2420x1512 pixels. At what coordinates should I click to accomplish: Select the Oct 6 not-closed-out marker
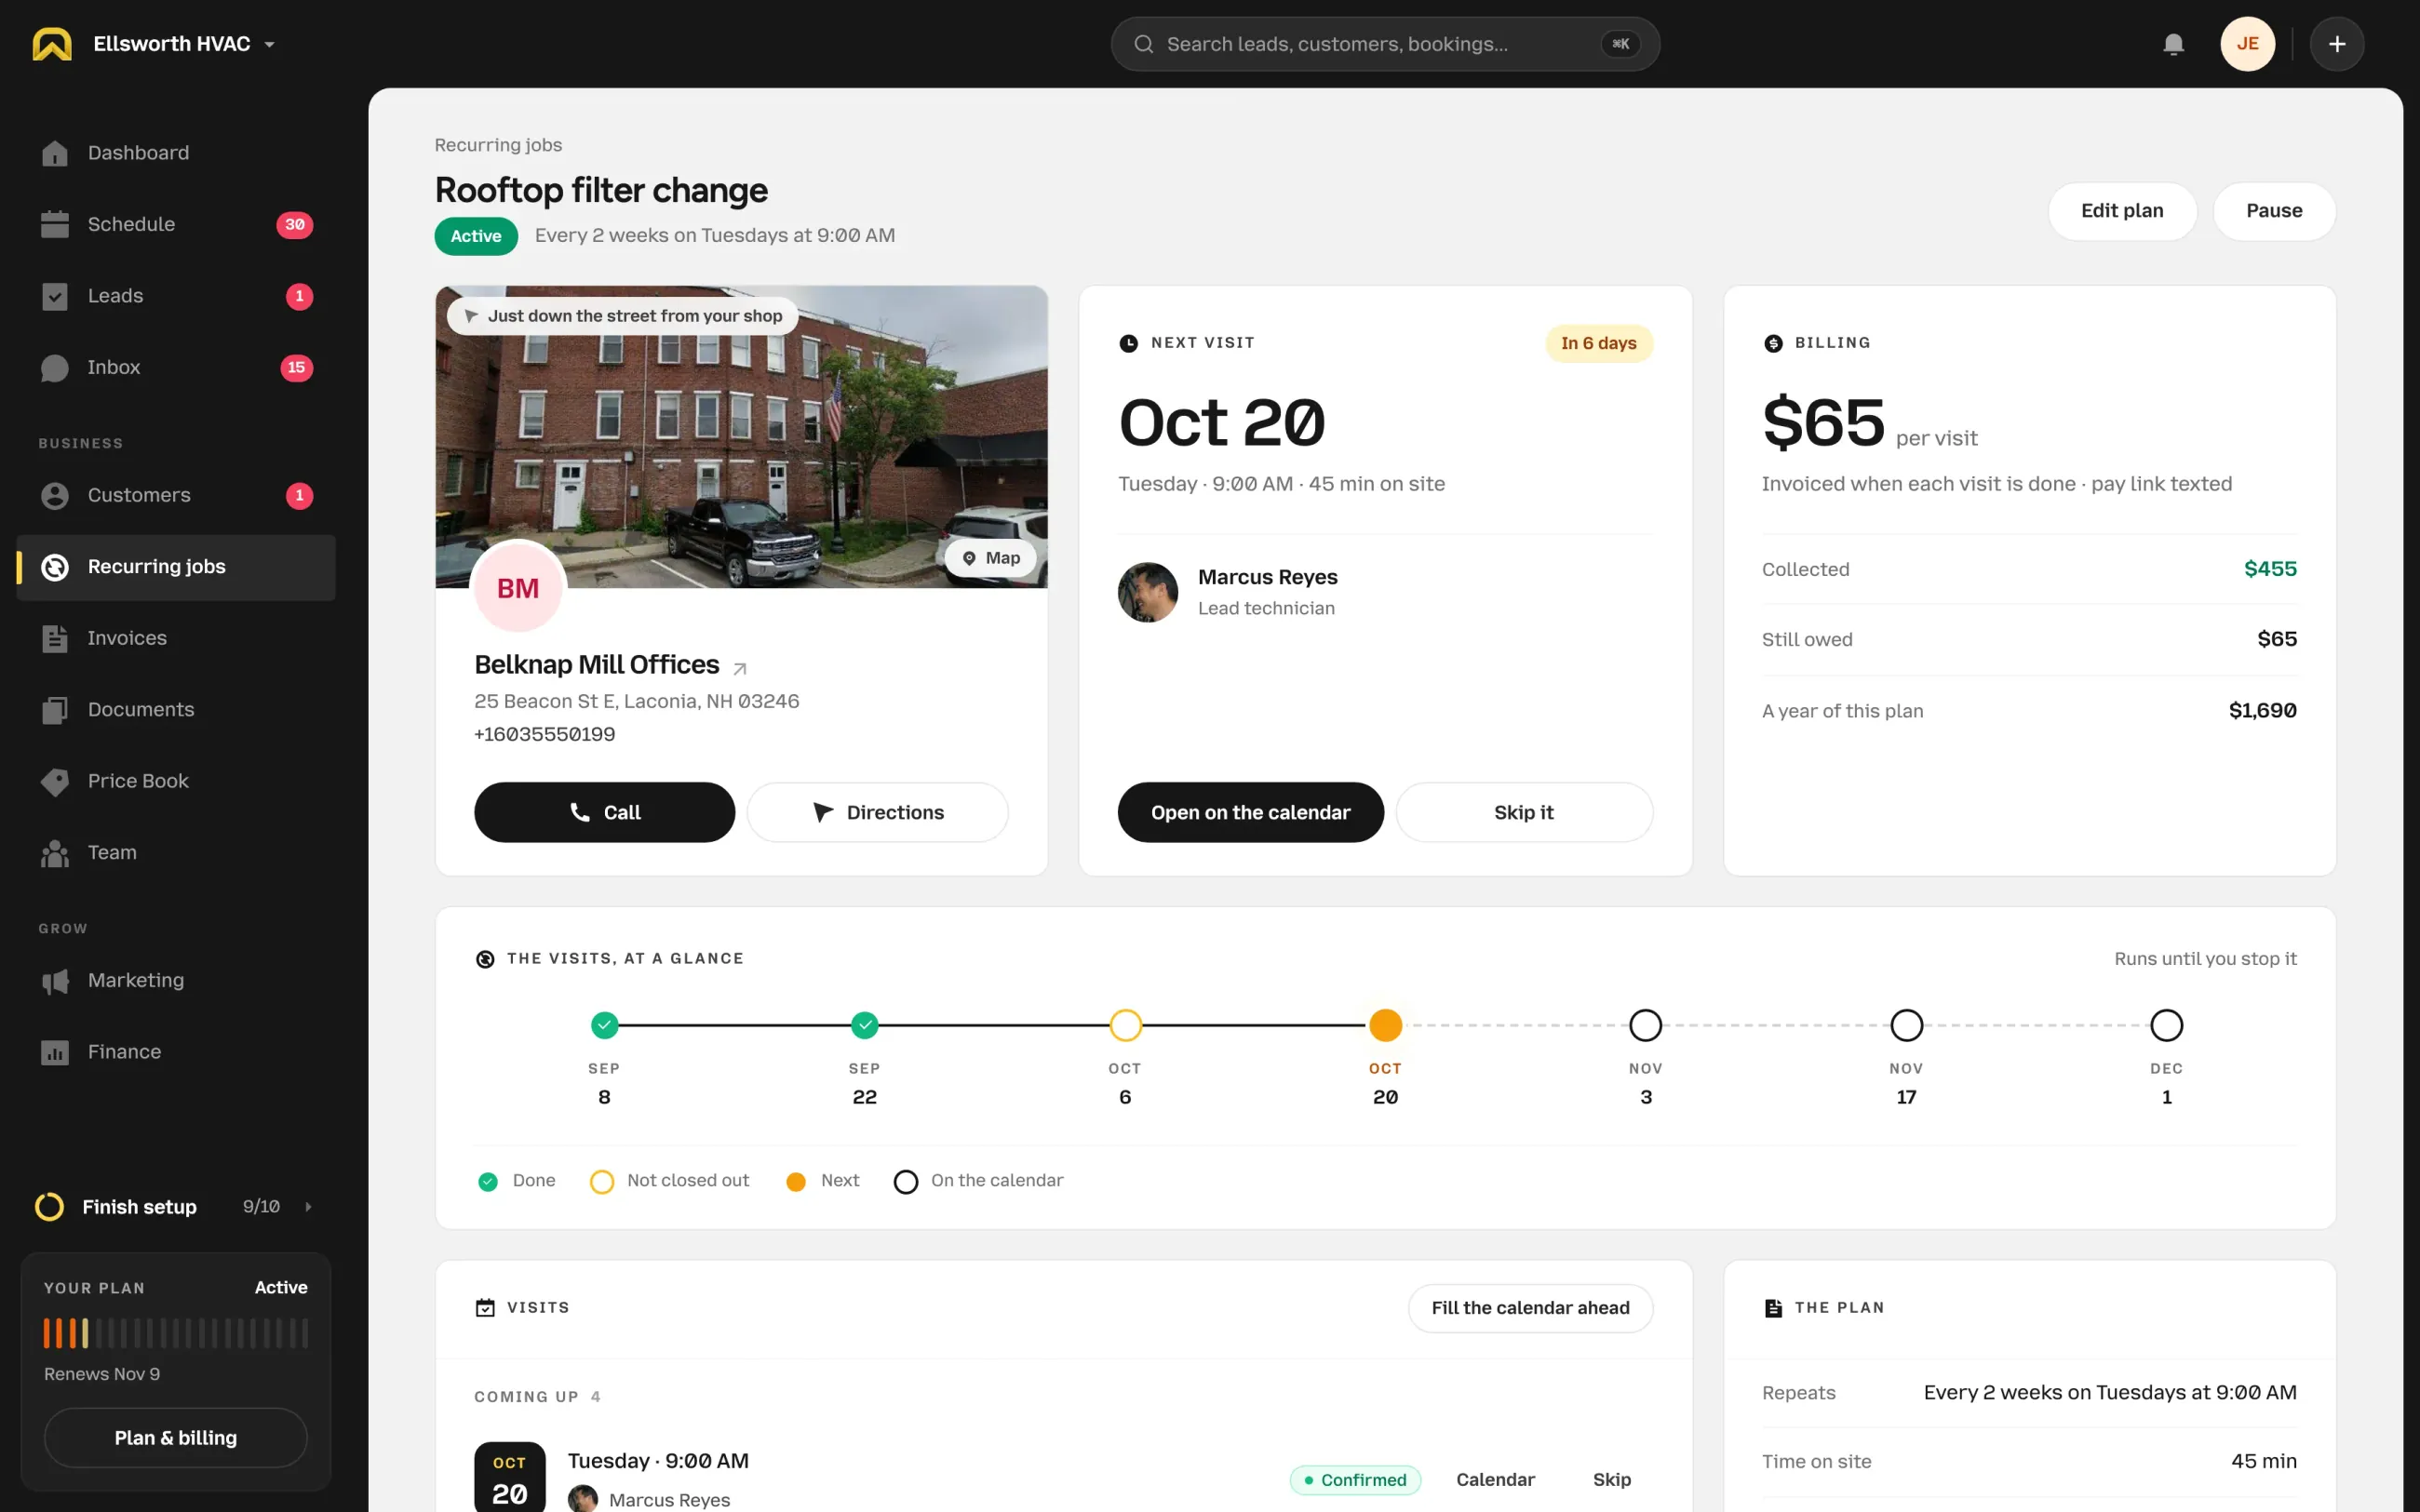click(1125, 1025)
